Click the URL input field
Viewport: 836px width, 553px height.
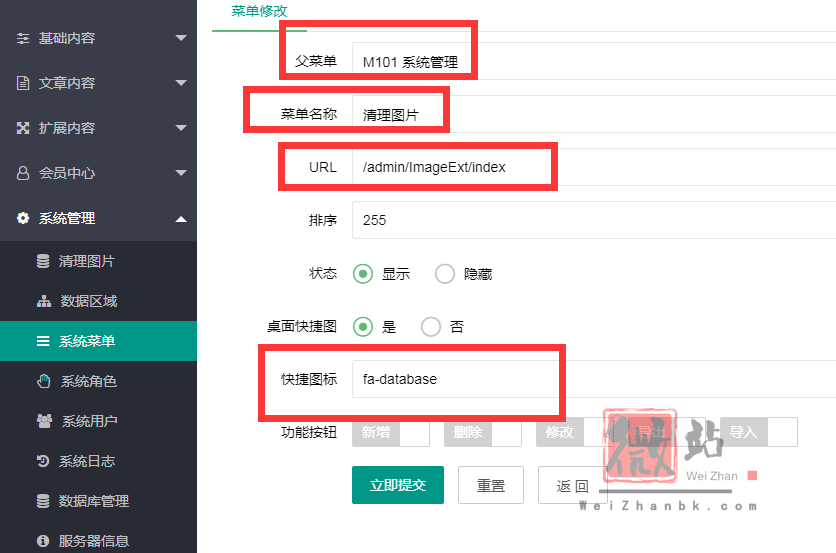coord(594,167)
